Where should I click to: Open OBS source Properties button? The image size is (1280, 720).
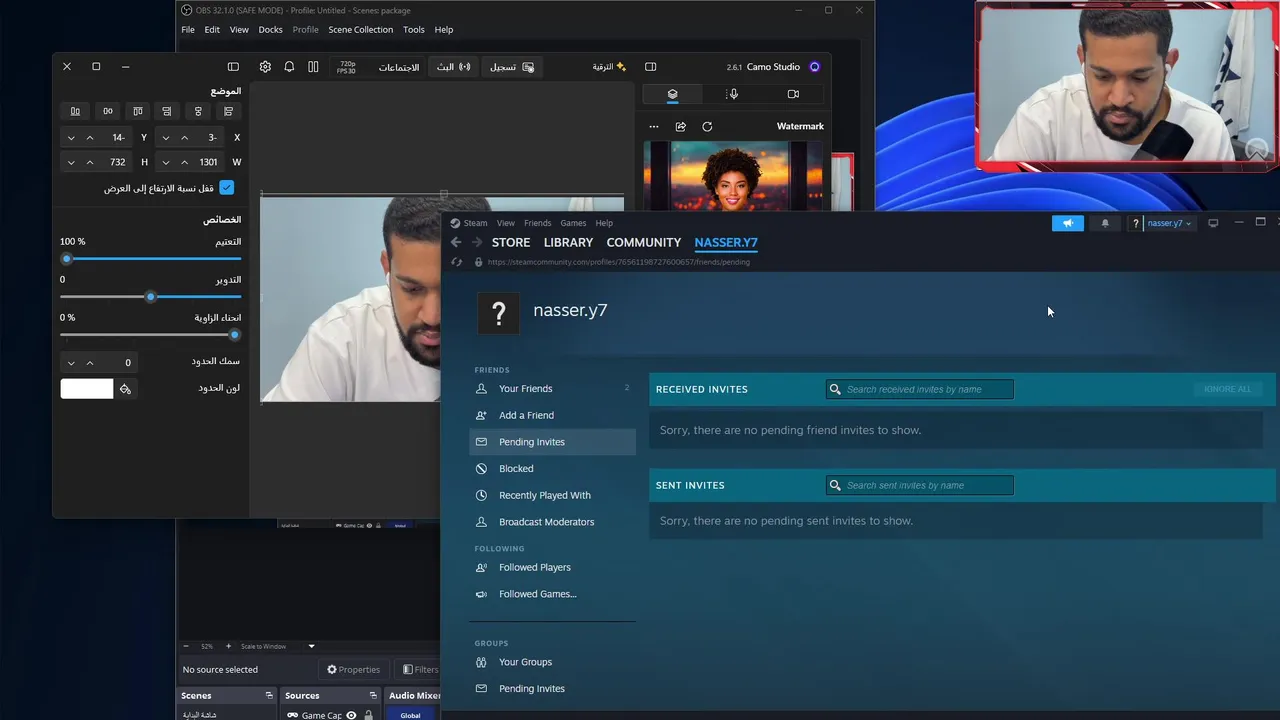tap(354, 670)
